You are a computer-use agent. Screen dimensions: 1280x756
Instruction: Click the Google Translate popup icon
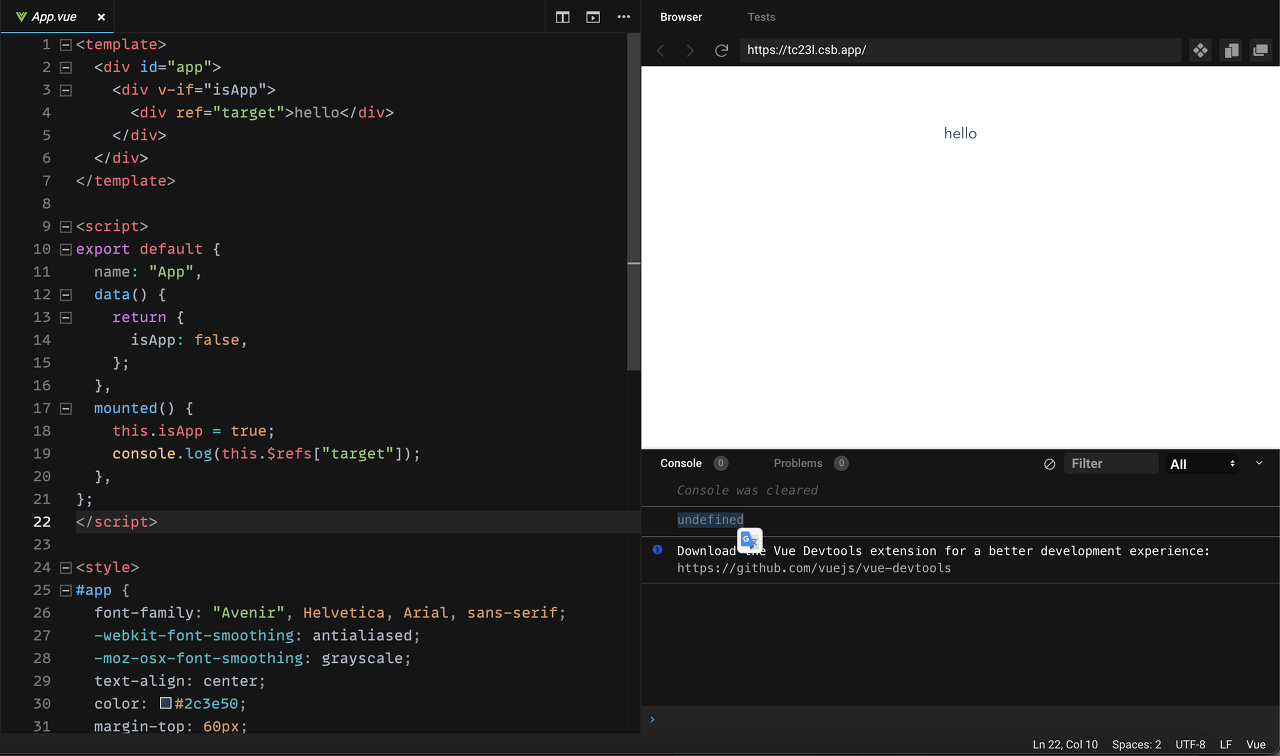[750, 540]
